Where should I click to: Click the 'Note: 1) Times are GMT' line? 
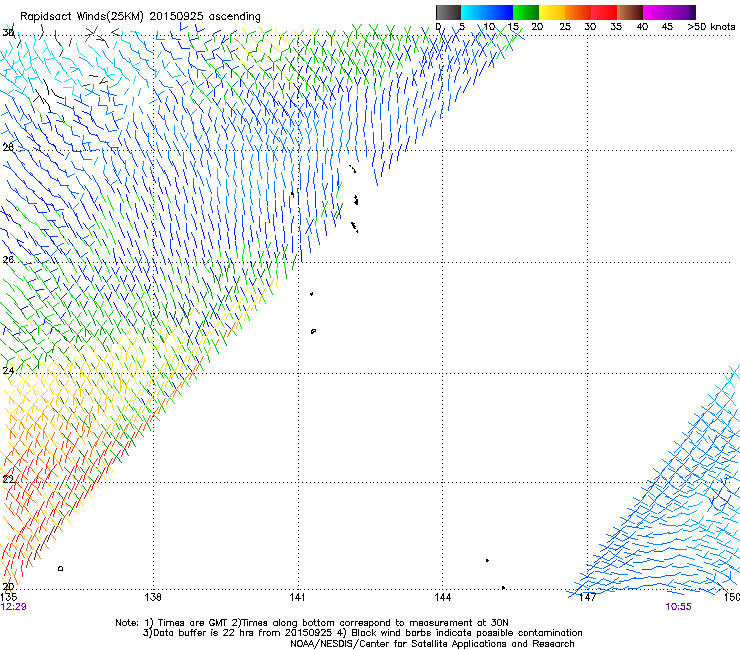click(311, 623)
